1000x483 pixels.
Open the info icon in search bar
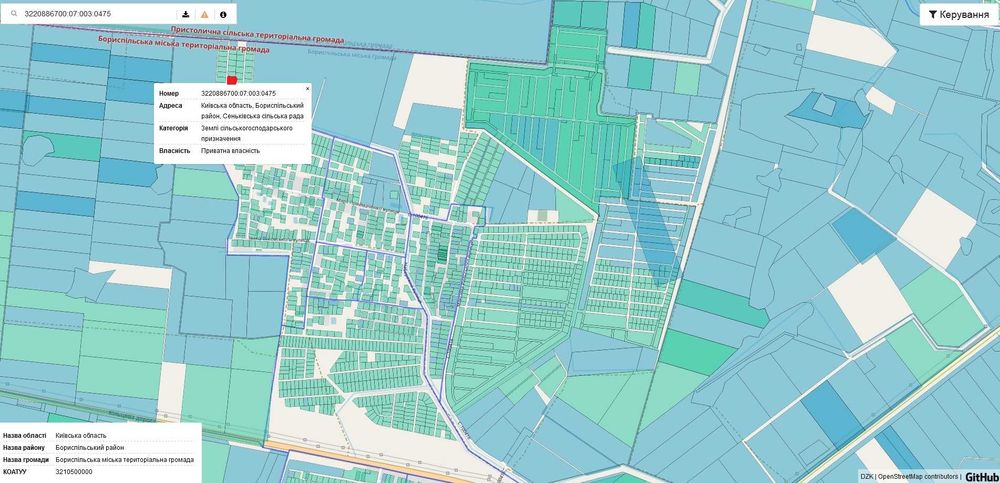click(223, 14)
